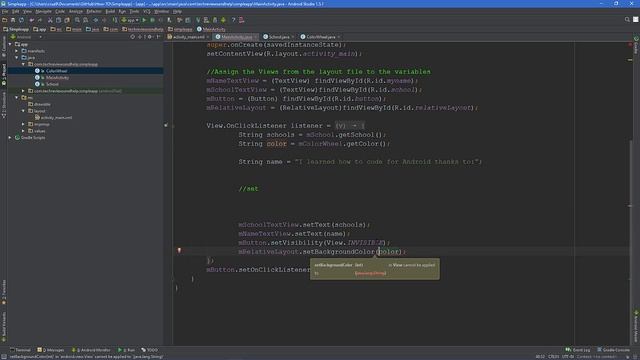Click the green Run app button
This screenshot has height=360, width=640.
144,20
